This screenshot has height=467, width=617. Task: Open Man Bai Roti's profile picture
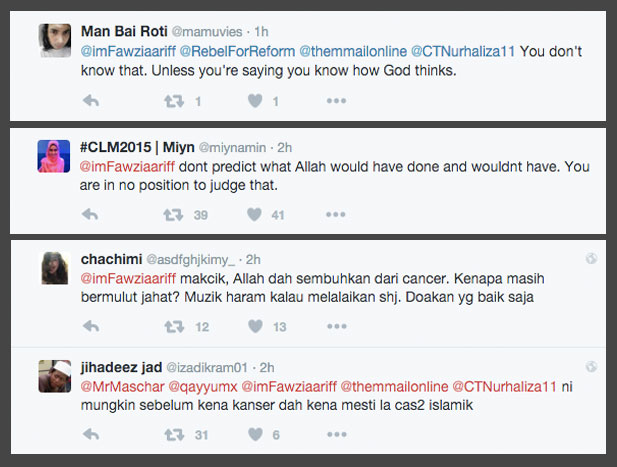click(x=54, y=39)
